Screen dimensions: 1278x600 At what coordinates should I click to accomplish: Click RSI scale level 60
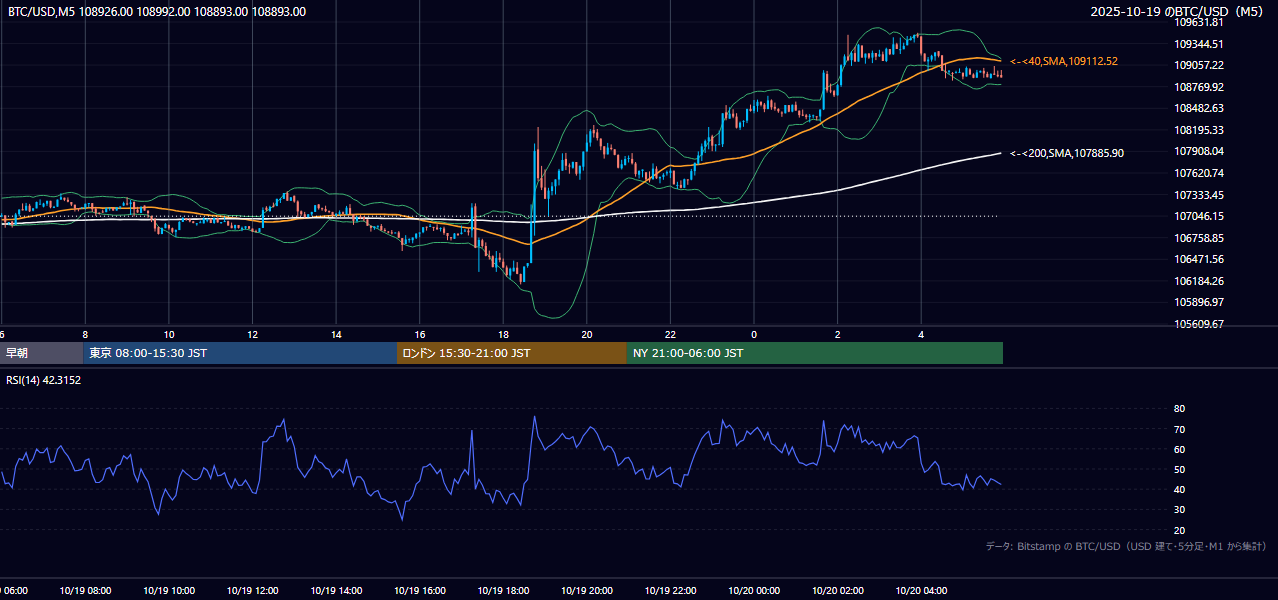[x=1179, y=449]
